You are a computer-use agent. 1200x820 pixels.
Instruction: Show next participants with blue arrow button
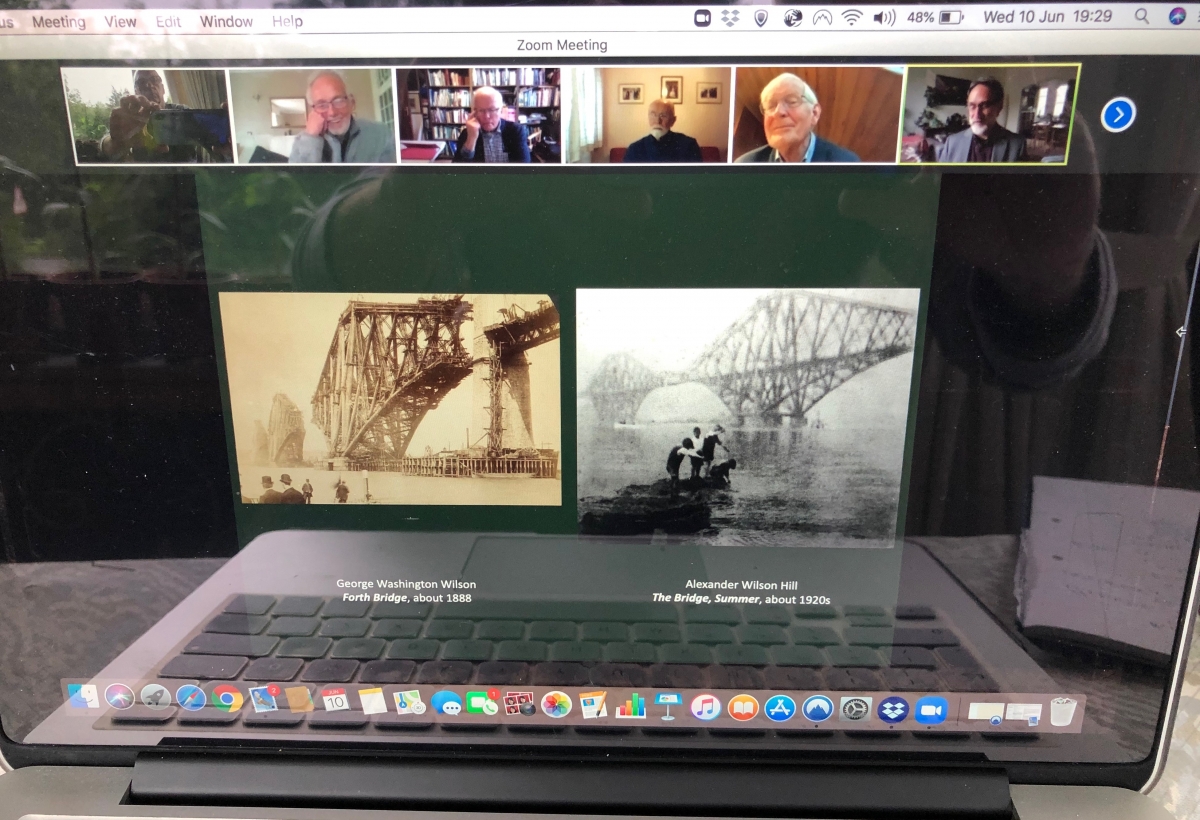point(1118,115)
